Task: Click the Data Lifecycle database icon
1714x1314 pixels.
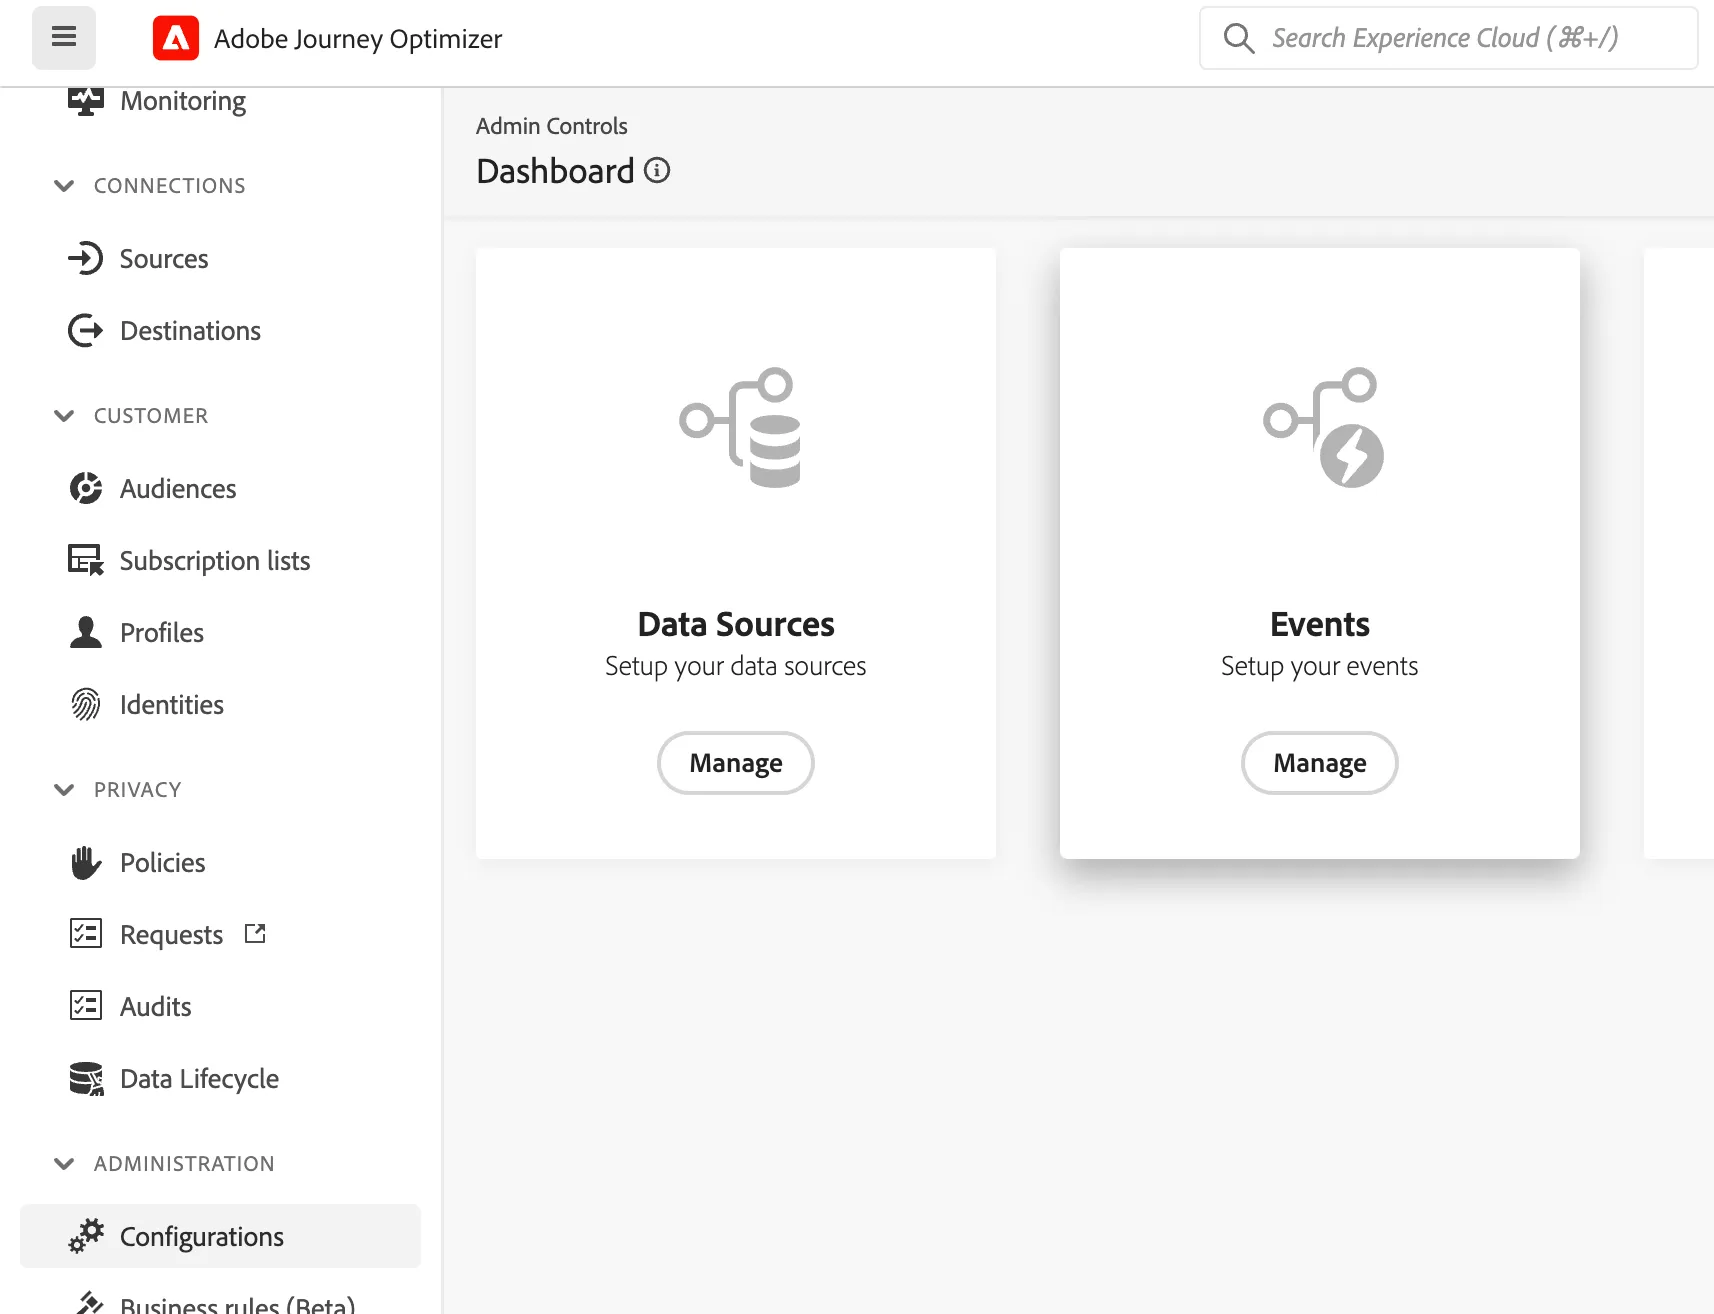Action: pyautogui.click(x=86, y=1079)
